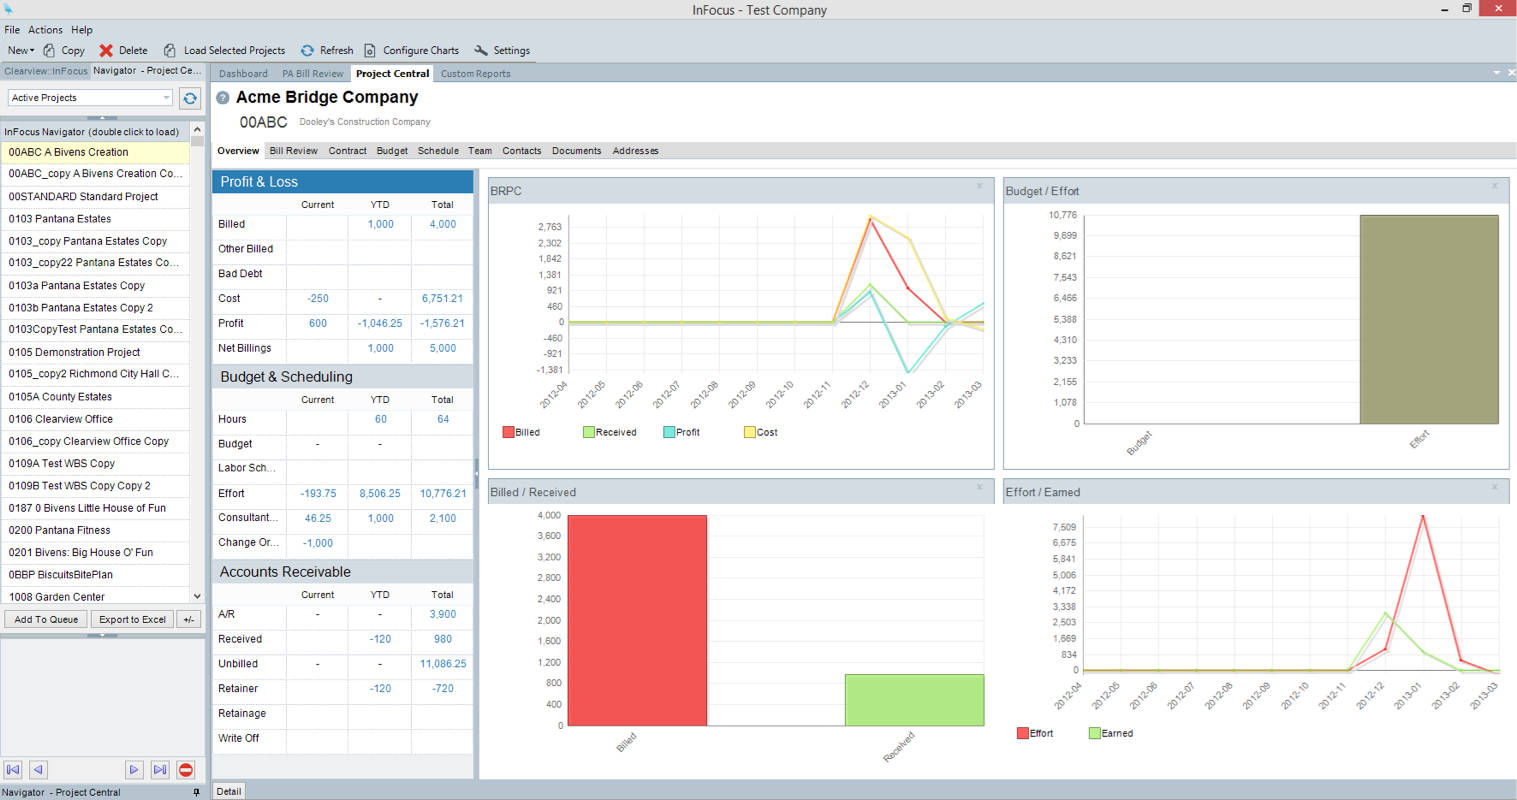
Task: Open the Active Projects dropdown
Action: tap(166, 98)
